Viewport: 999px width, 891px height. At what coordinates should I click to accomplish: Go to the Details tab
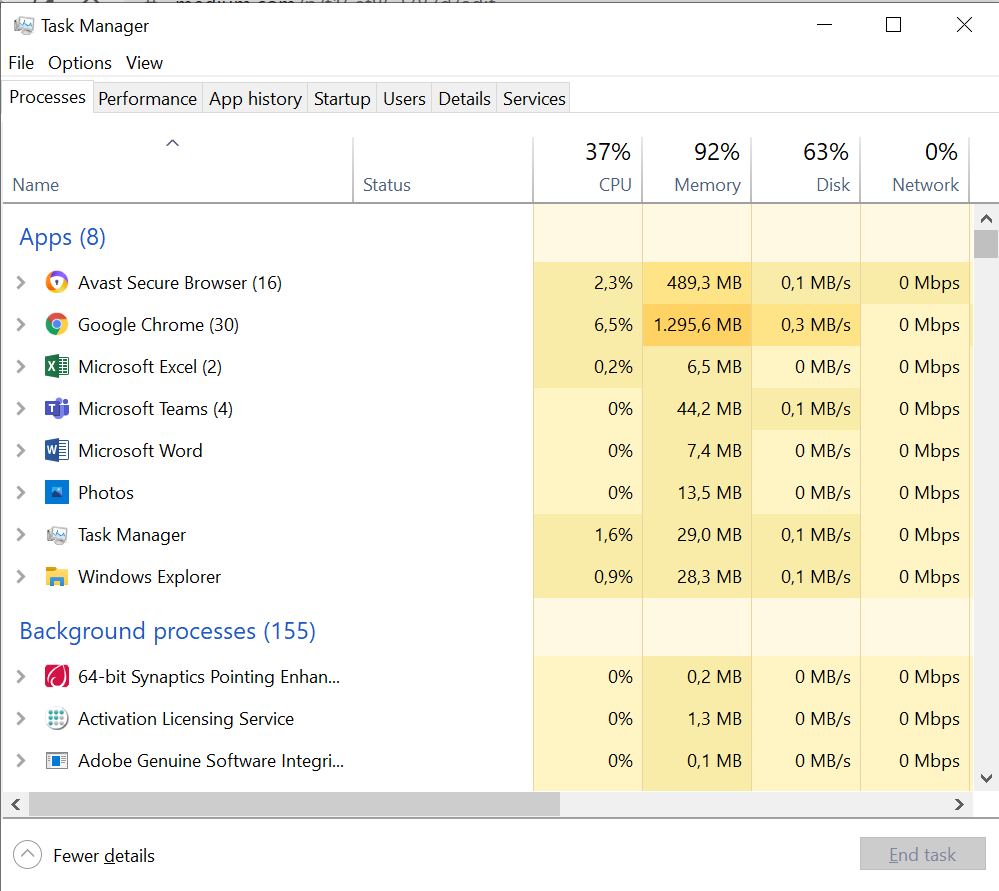pyautogui.click(x=464, y=99)
